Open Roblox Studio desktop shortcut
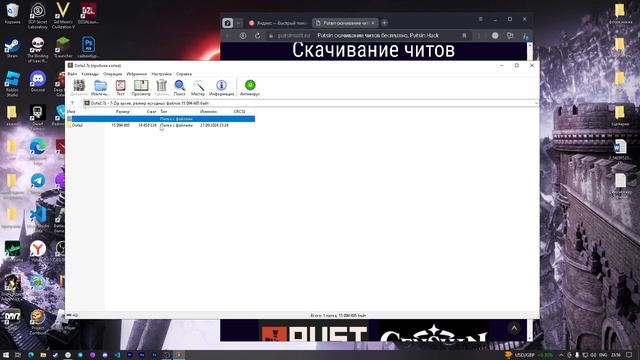Image resolution: width=640 pixels, height=360 pixels. (x=12, y=84)
